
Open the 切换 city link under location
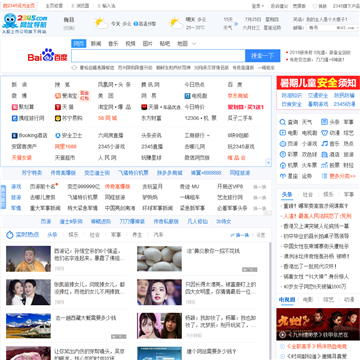(x=69, y=28)
